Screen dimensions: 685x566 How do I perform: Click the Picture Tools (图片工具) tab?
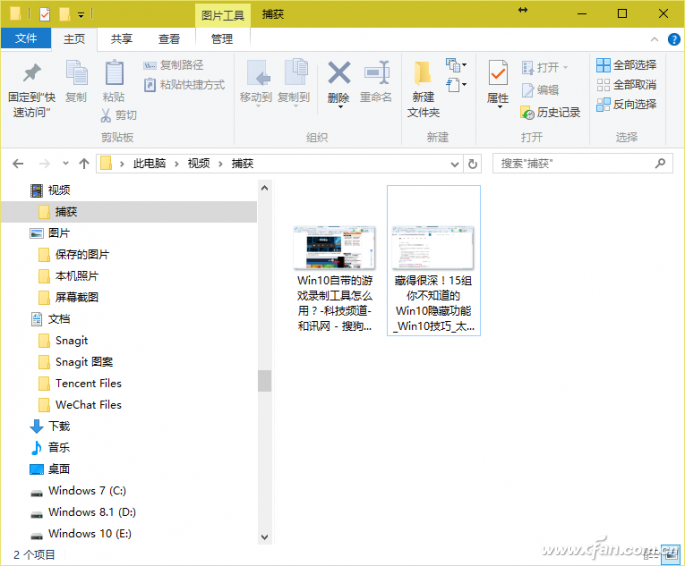(x=223, y=16)
